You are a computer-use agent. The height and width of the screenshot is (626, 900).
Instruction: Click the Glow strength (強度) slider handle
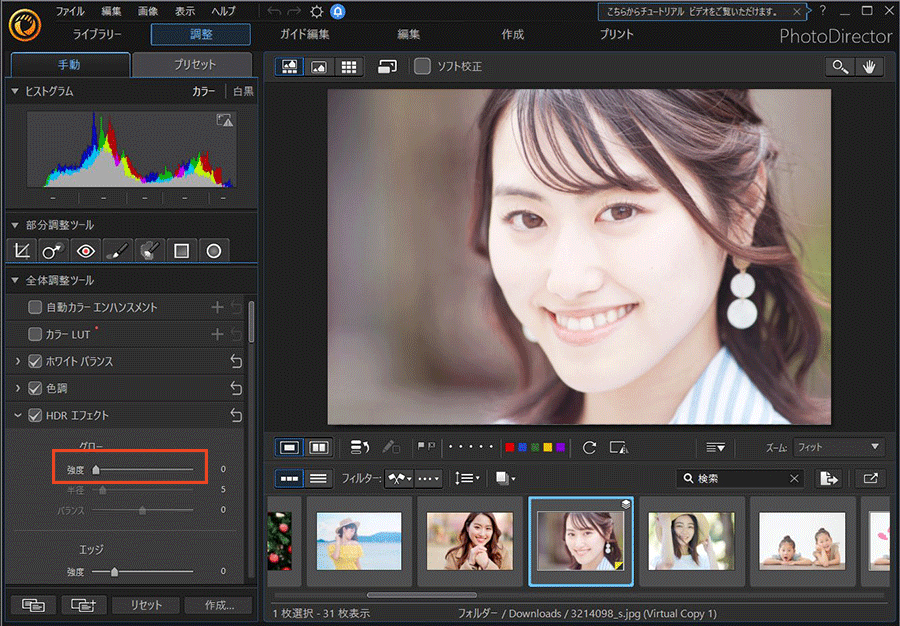pos(96,469)
